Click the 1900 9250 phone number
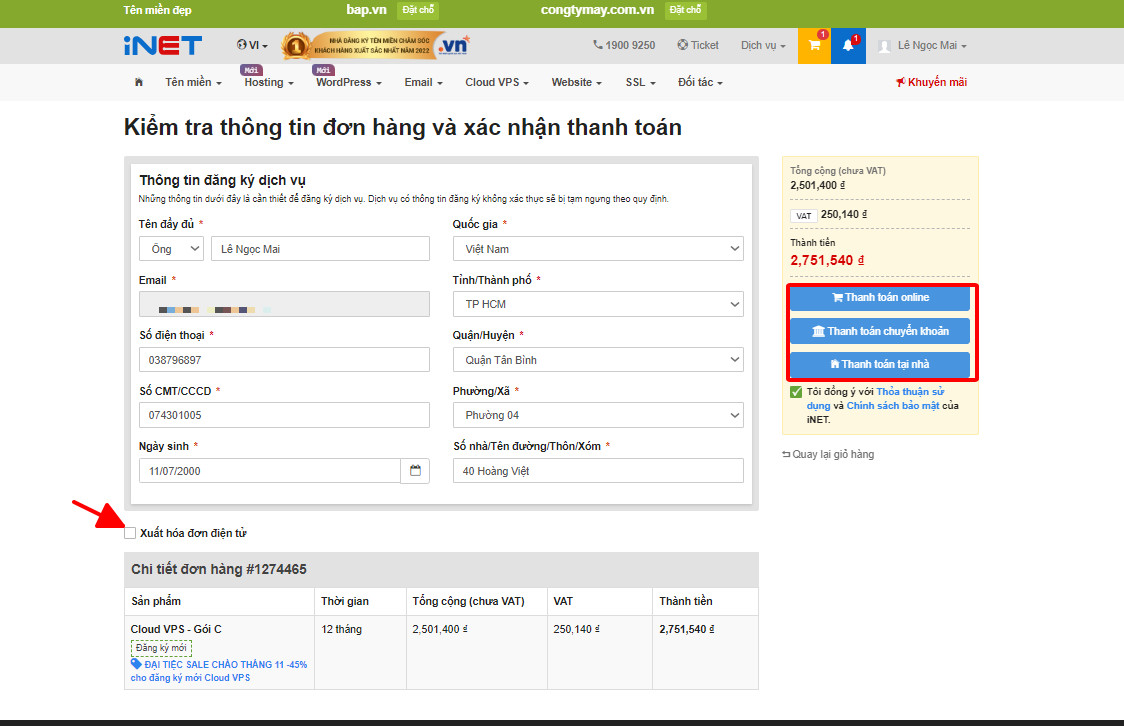The width and height of the screenshot is (1124, 726). [x=624, y=45]
